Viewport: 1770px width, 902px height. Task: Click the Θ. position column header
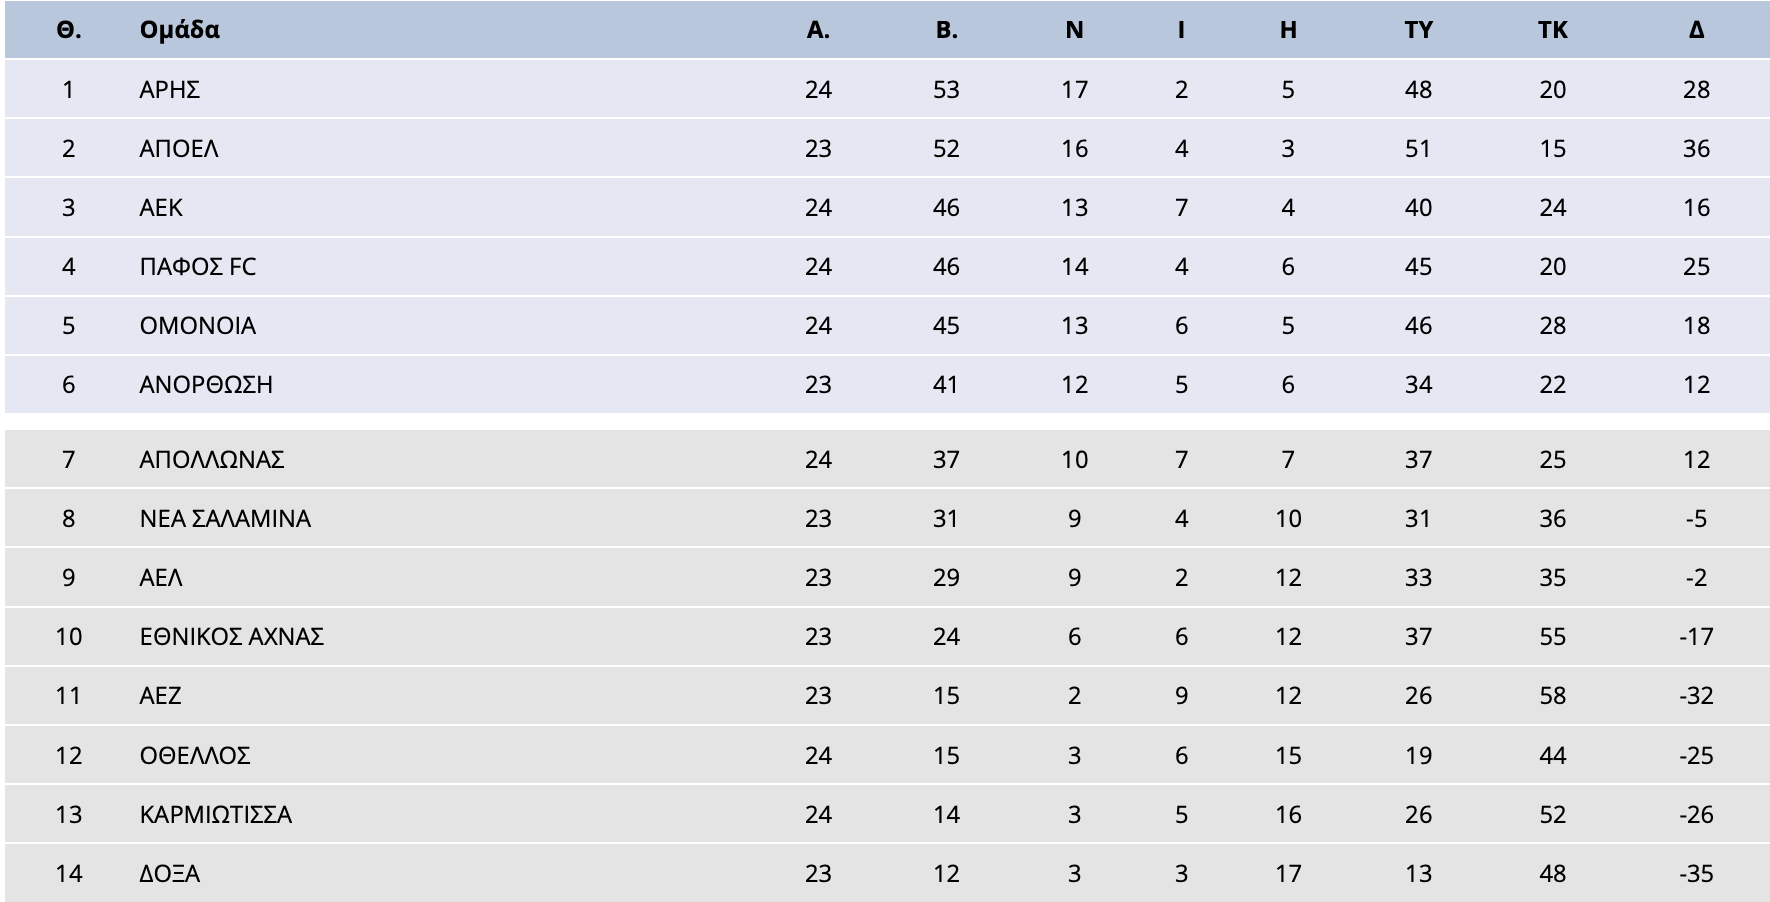click(68, 30)
